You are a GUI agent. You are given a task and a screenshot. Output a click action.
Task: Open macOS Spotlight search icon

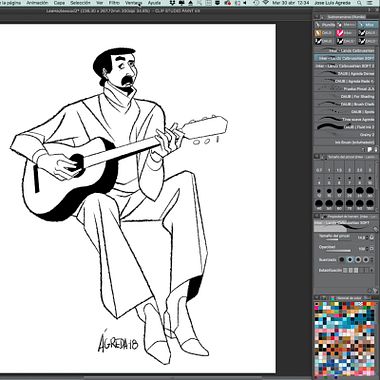tap(359, 3)
